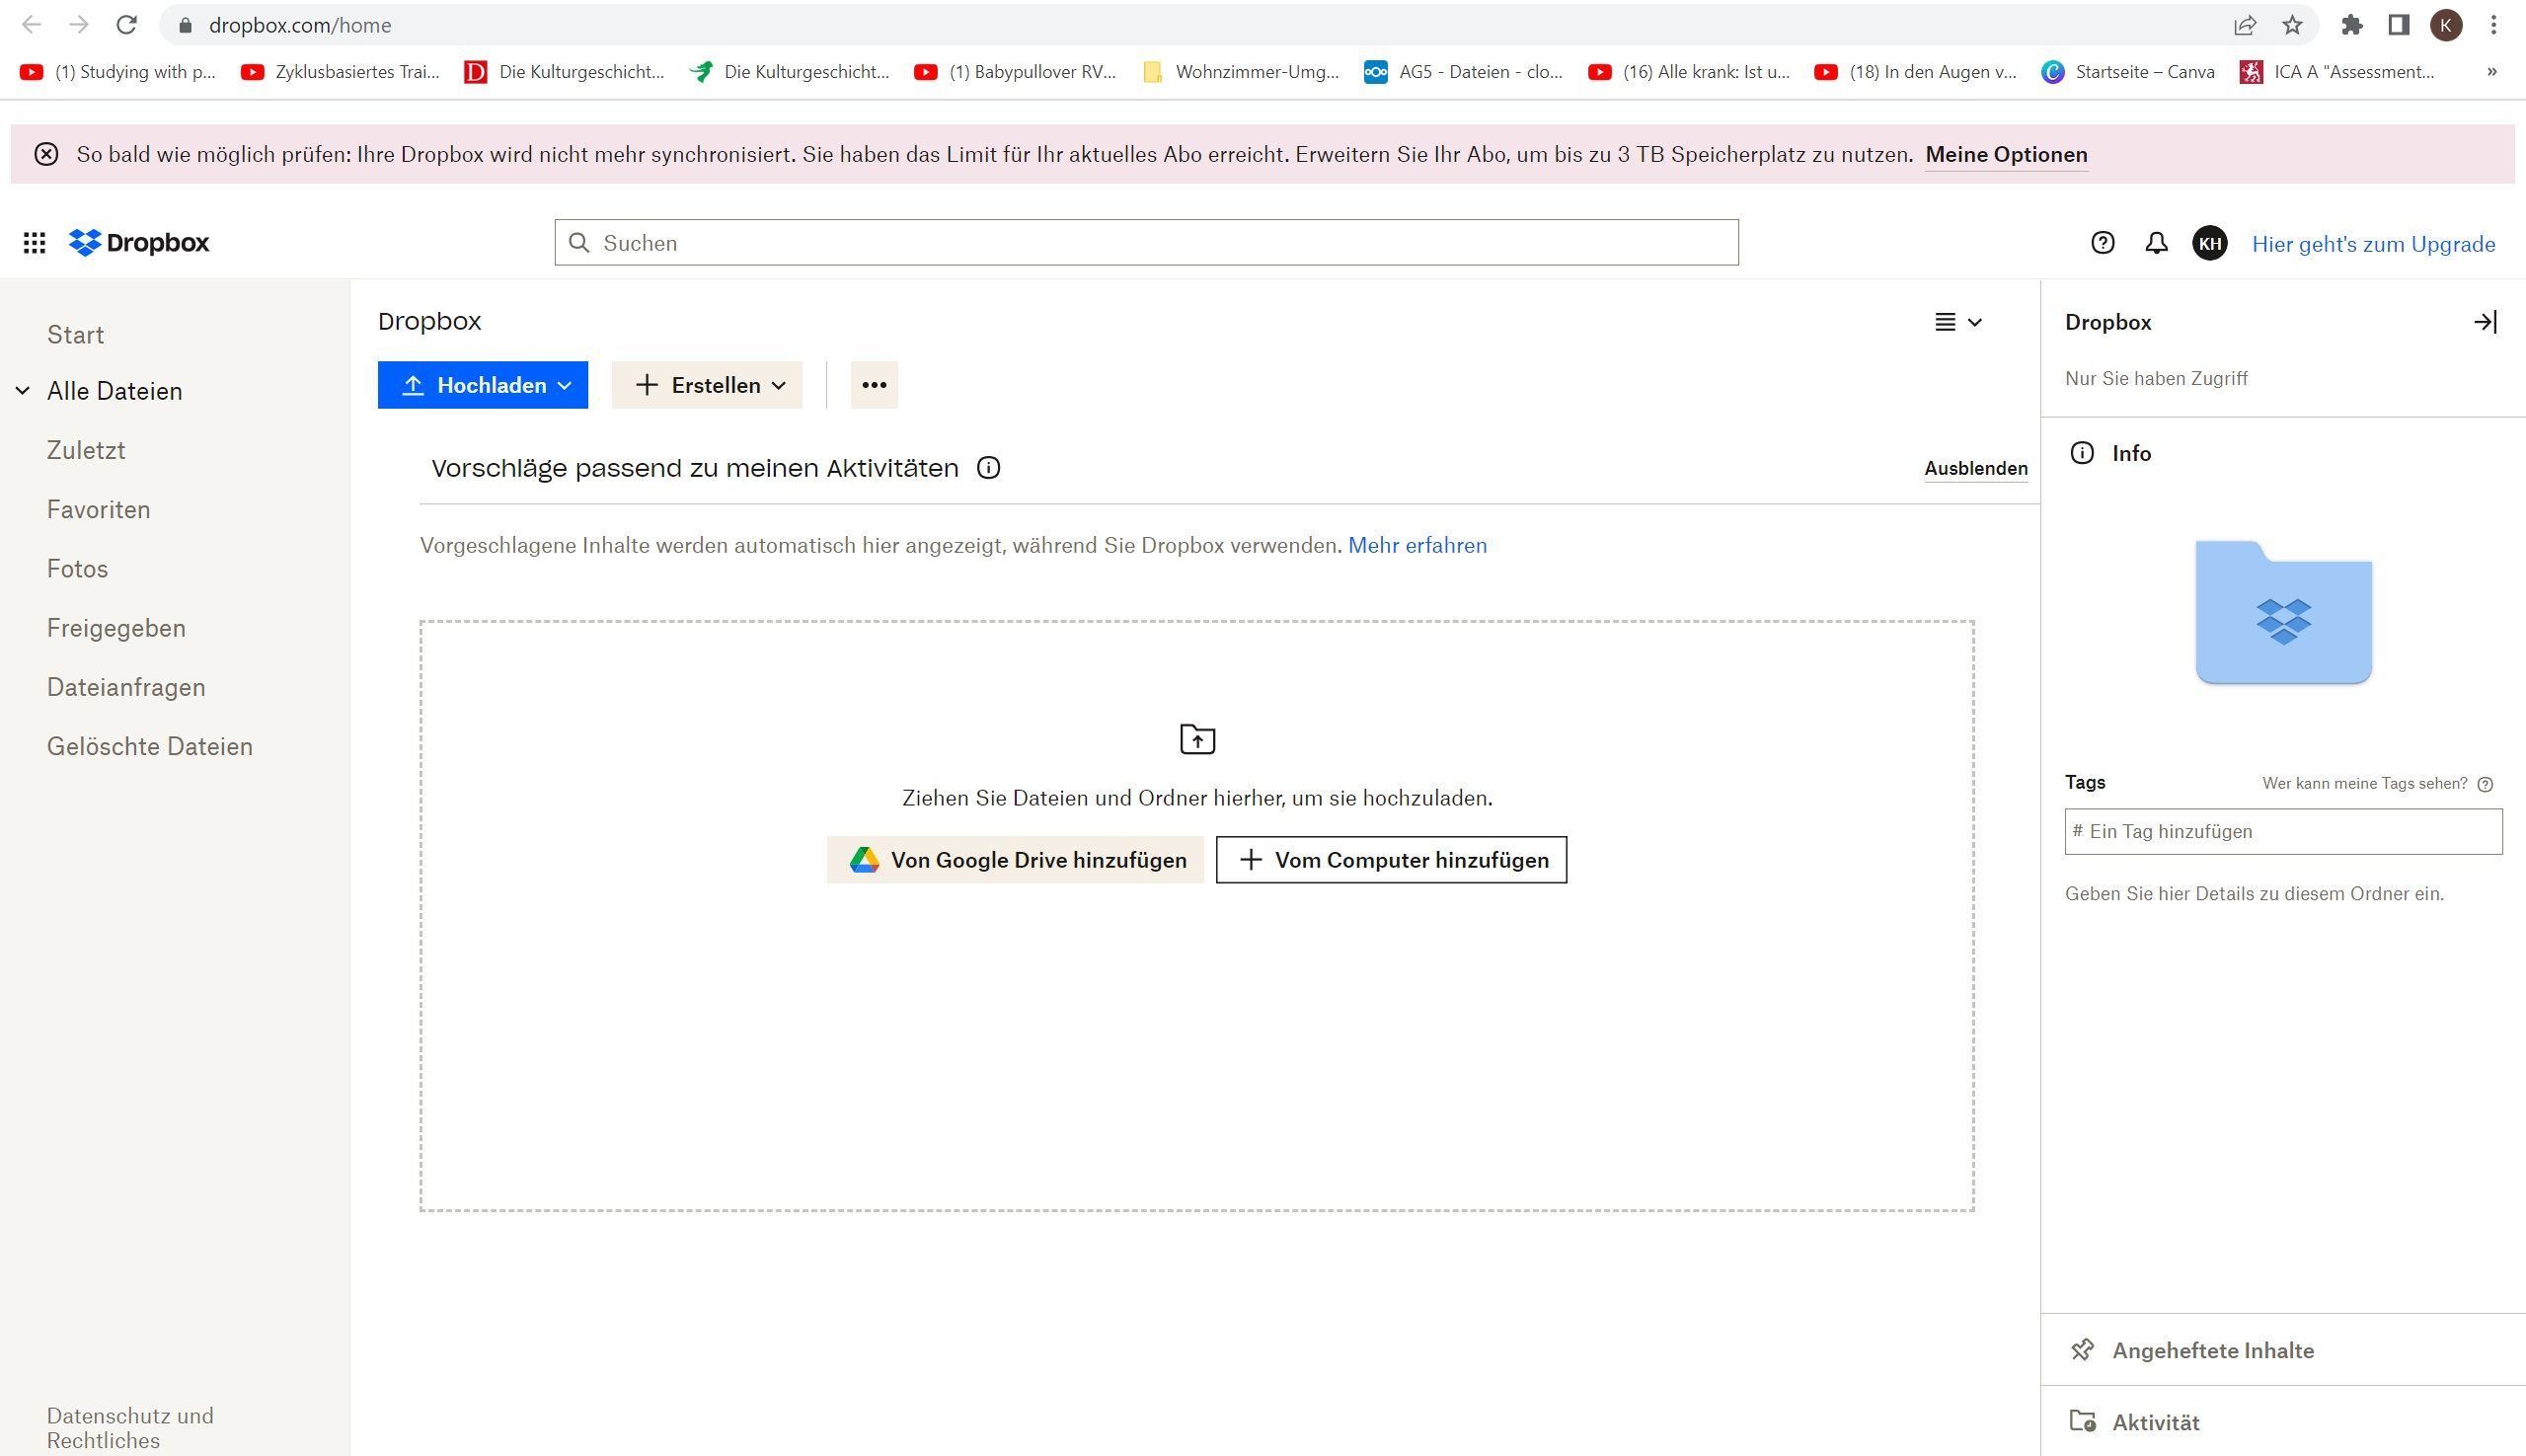Screen dimensions: 2526x1456
Task: Bookmark this page with the star
Action: 2292,25
